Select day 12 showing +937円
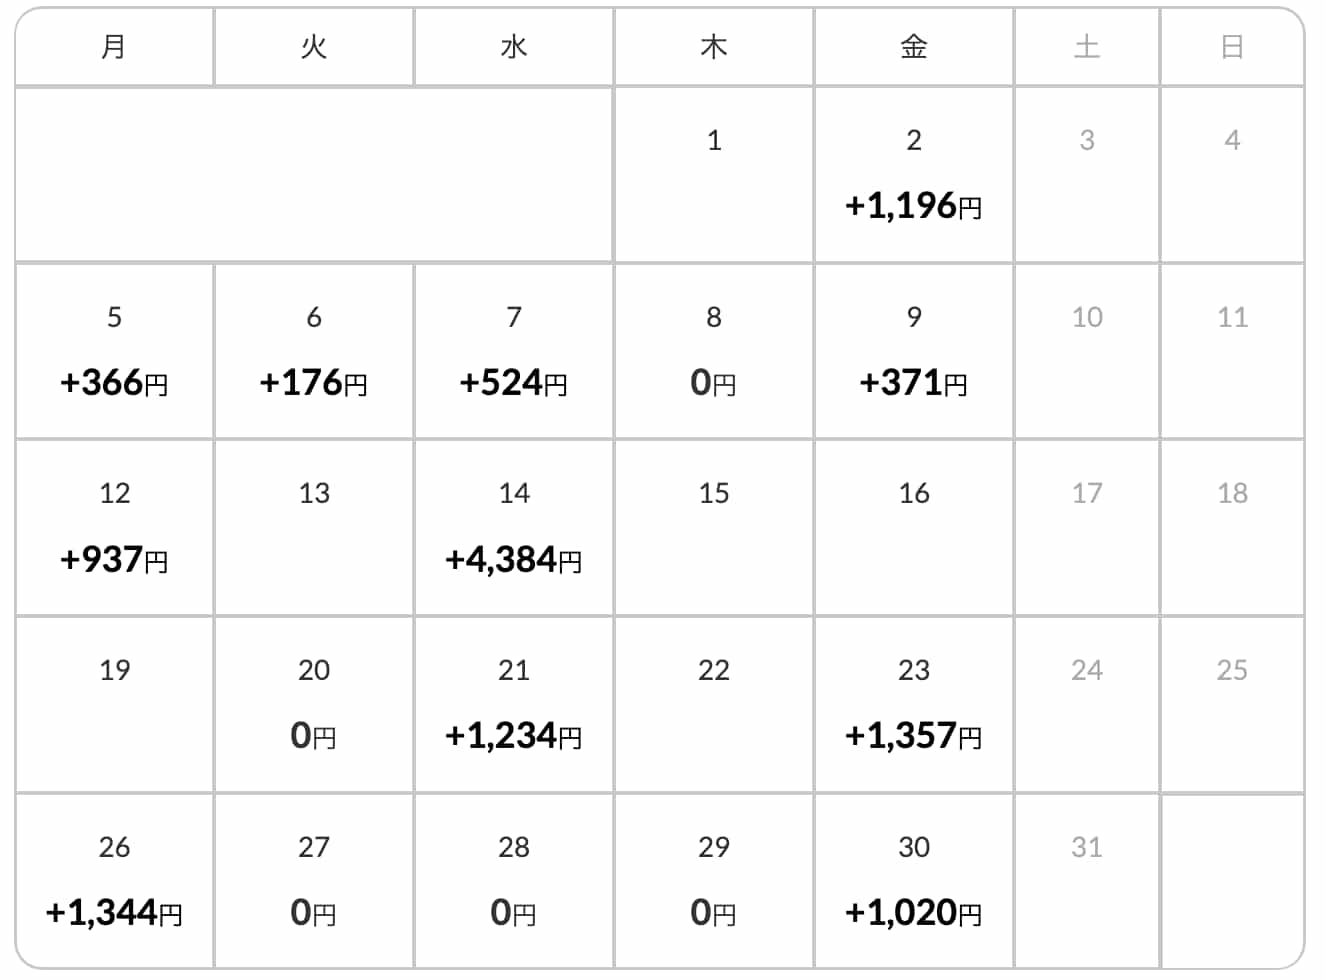This screenshot has height=980, width=1326. 114,528
